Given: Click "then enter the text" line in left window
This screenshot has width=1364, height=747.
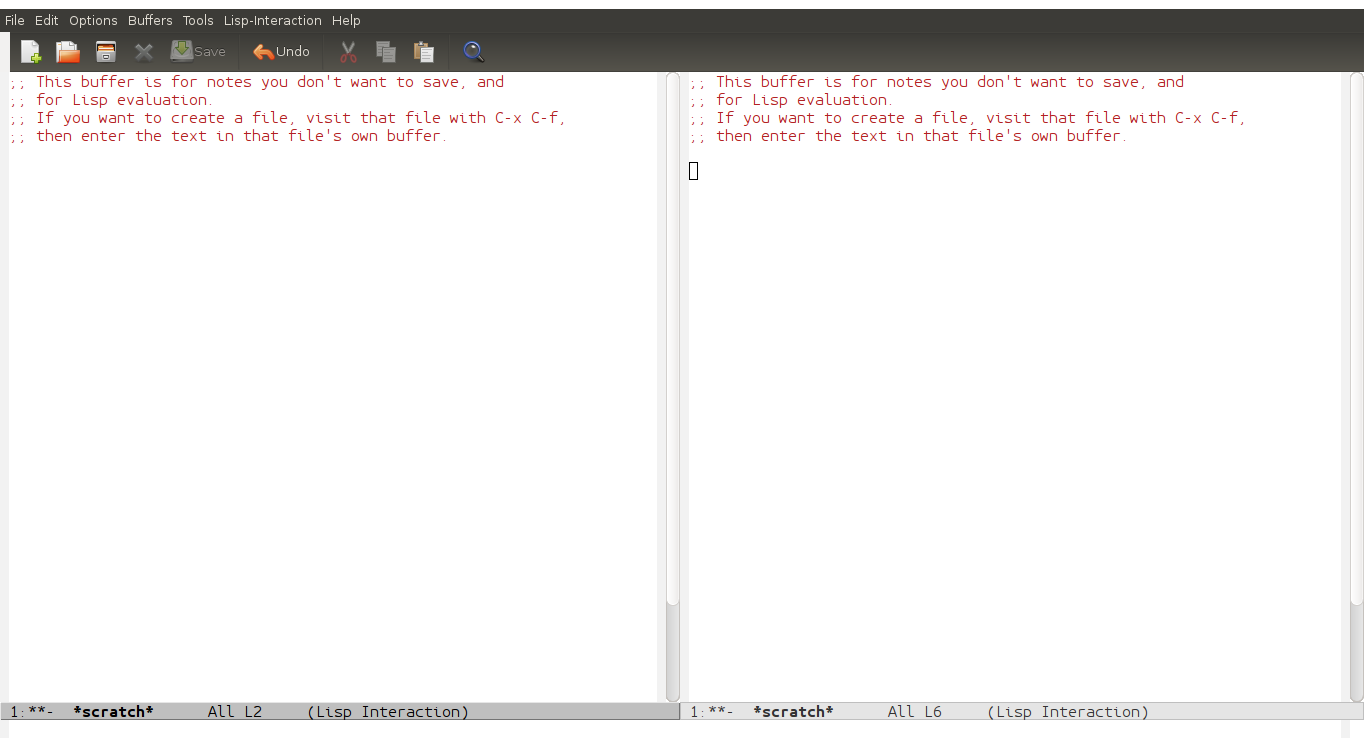Looking at the screenshot, I should point(229,136).
